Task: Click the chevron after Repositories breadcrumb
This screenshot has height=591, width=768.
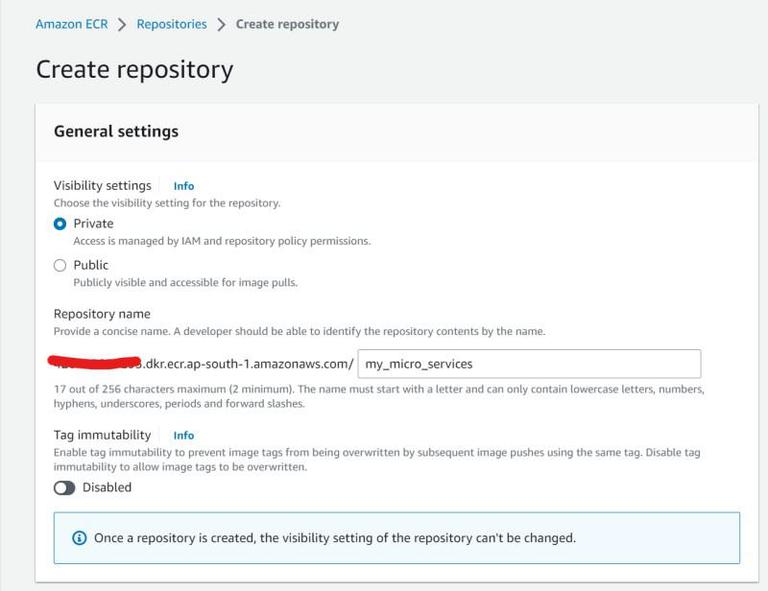Action: (221, 24)
